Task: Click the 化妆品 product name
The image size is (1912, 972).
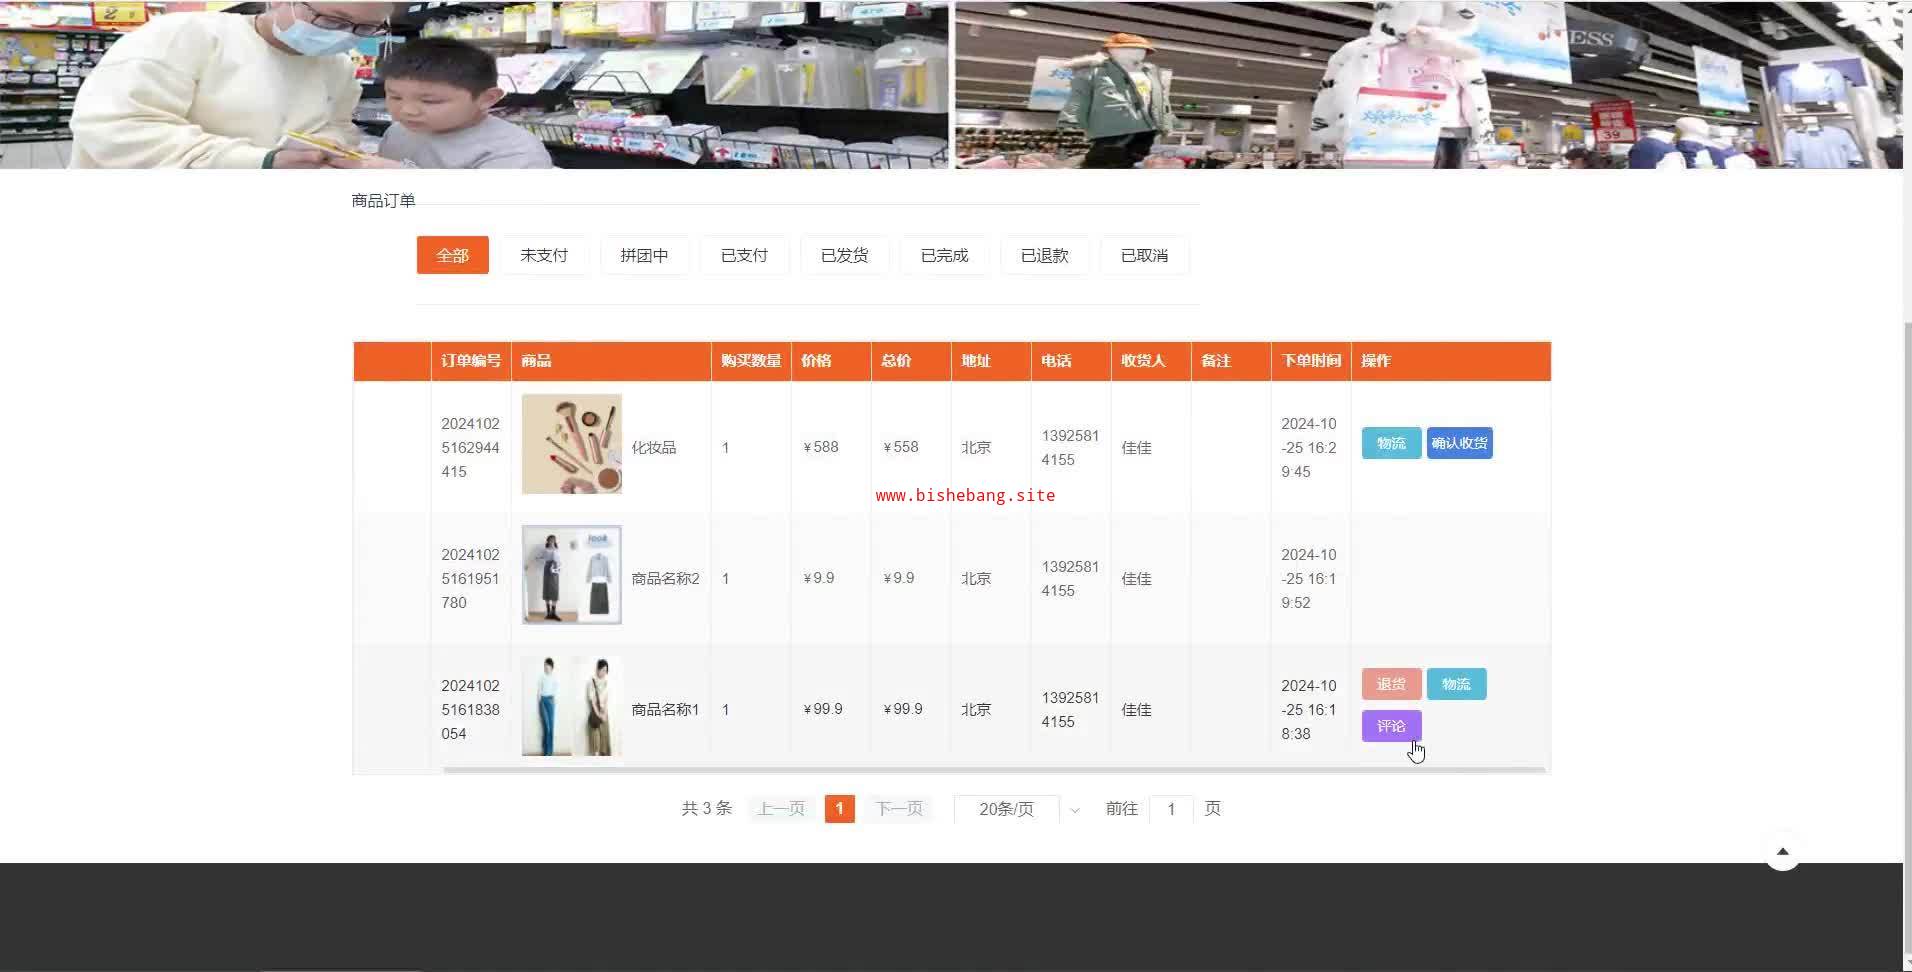Action: tap(654, 448)
